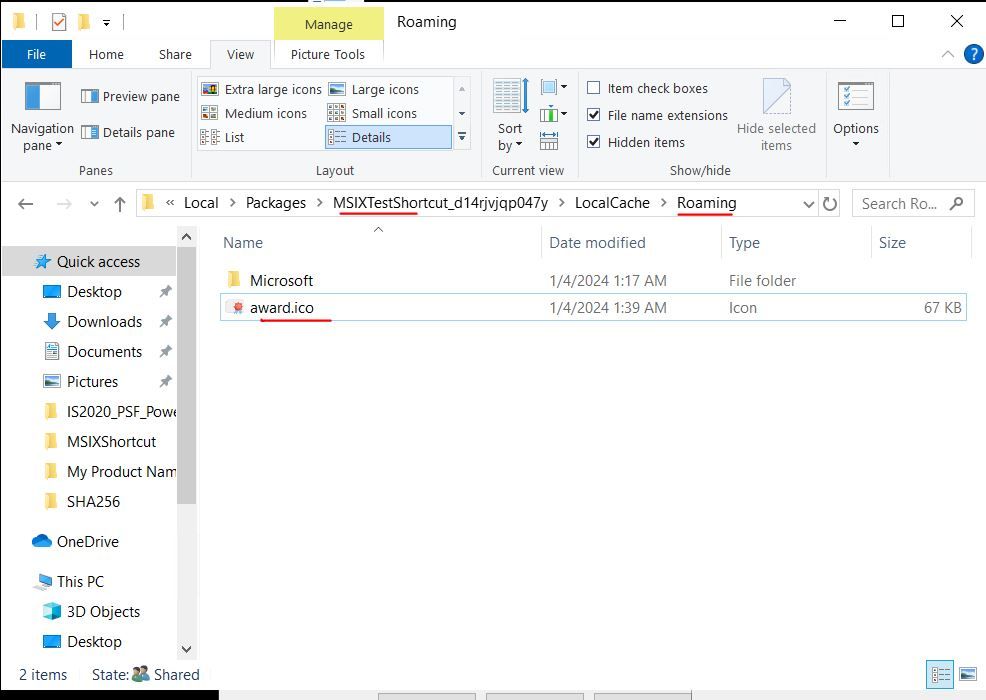This screenshot has width=986, height=700.
Task: Click the Back navigation button
Action: pos(26,203)
